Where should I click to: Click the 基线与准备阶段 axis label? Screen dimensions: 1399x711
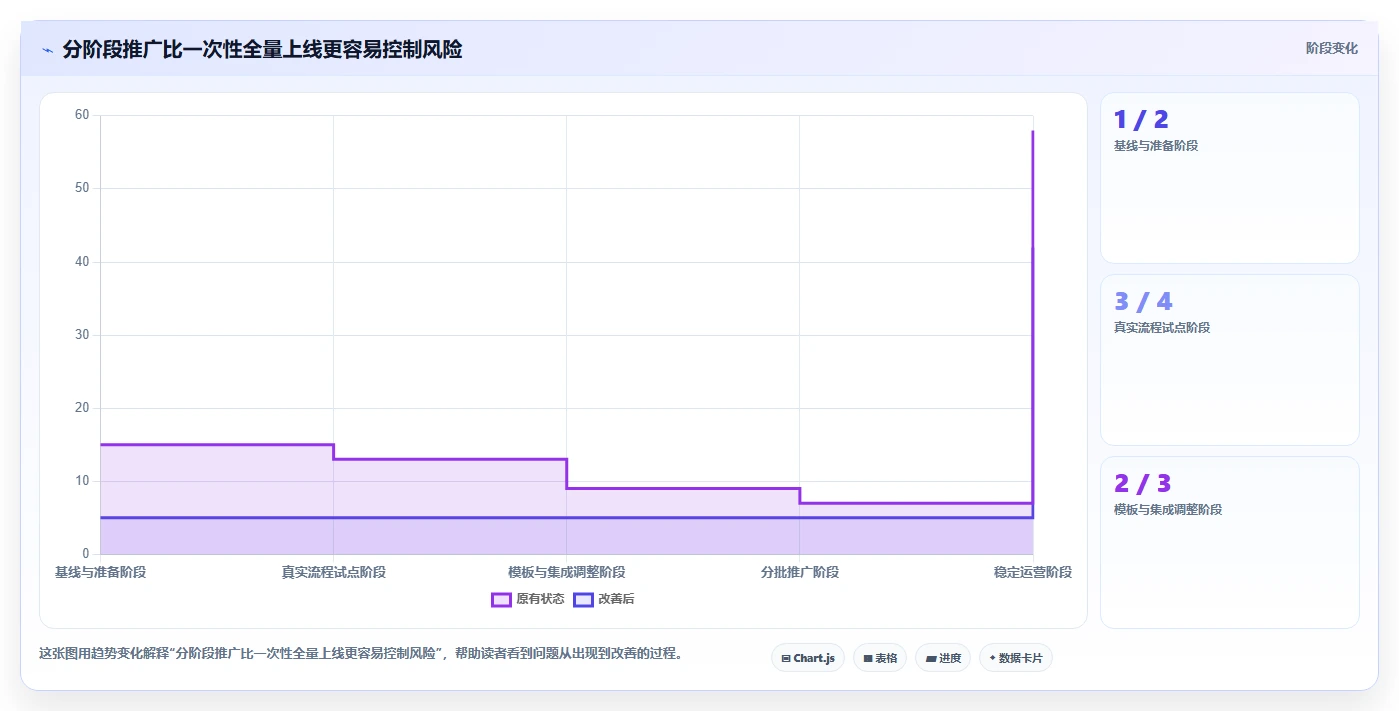coord(100,572)
